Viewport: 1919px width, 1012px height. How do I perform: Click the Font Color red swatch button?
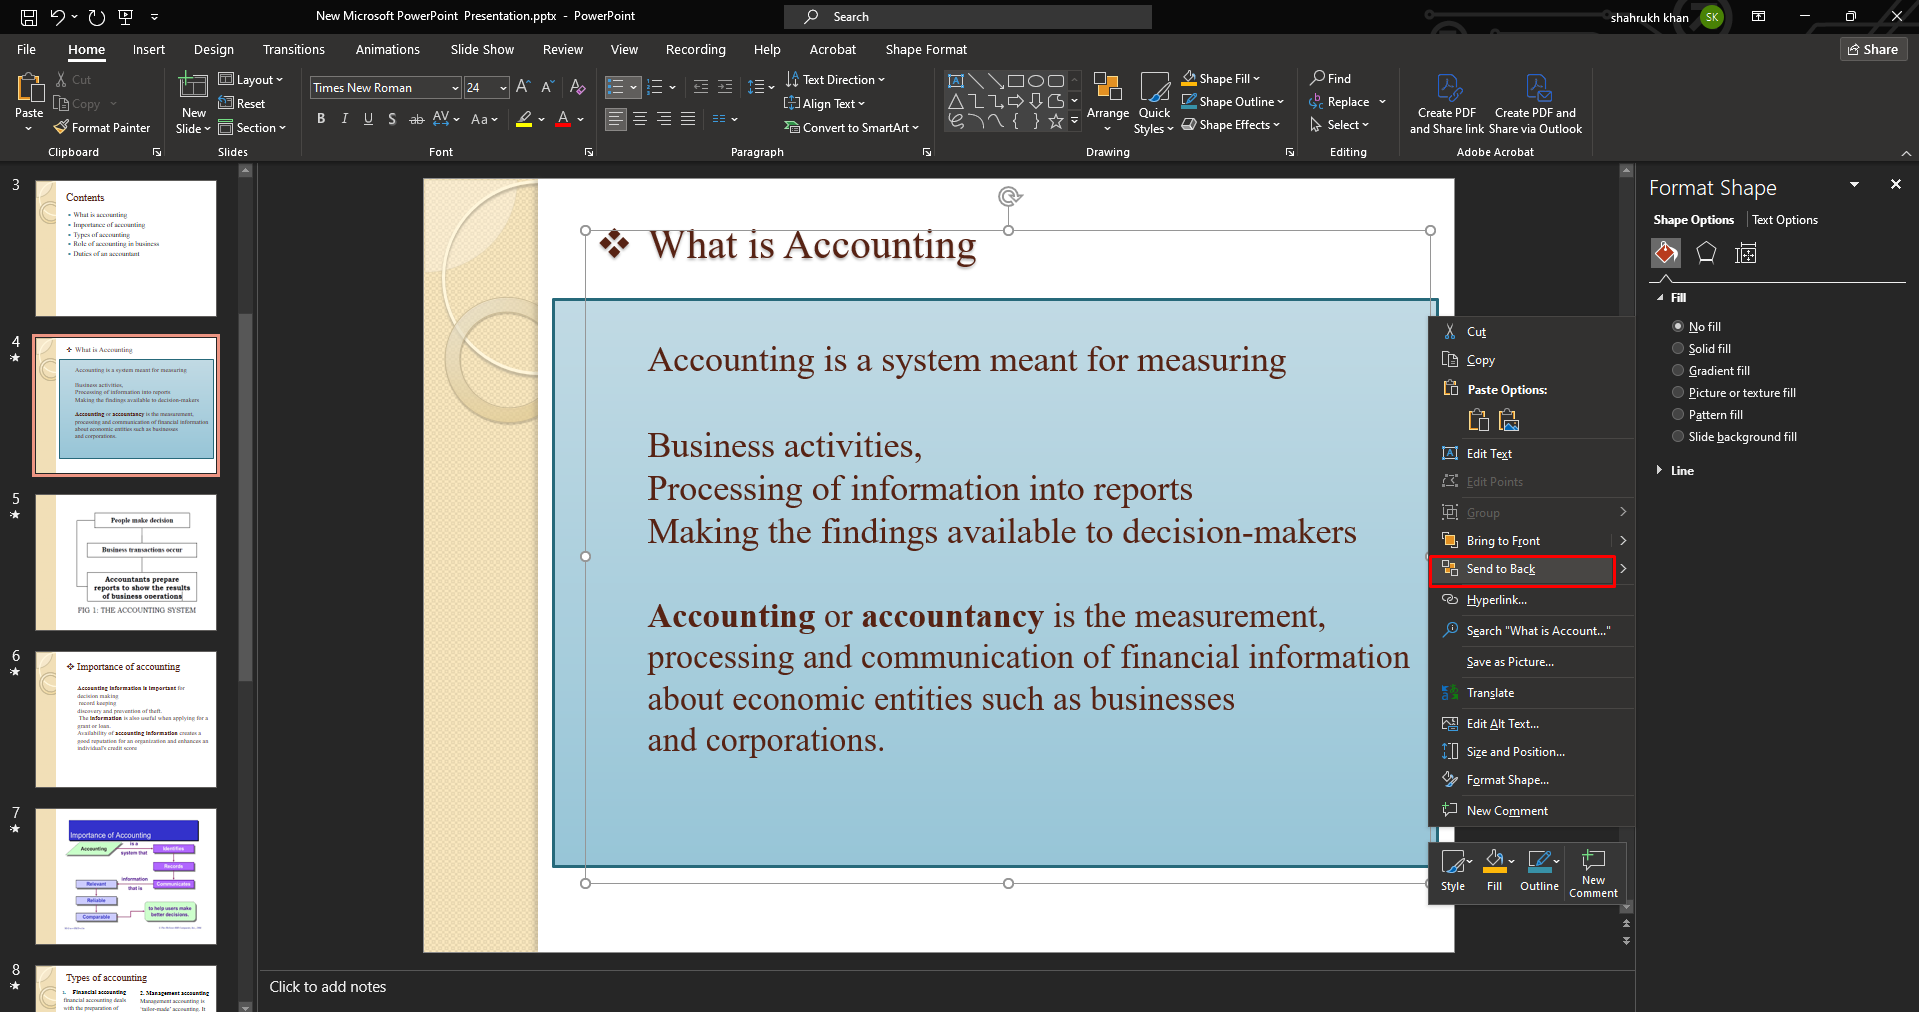click(563, 119)
